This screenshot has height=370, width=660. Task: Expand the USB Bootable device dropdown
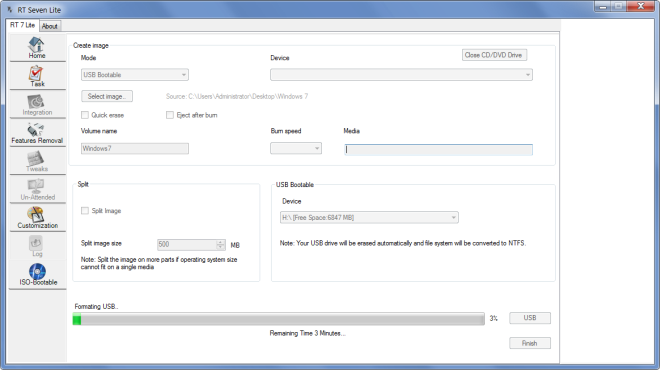coord(369,217)
